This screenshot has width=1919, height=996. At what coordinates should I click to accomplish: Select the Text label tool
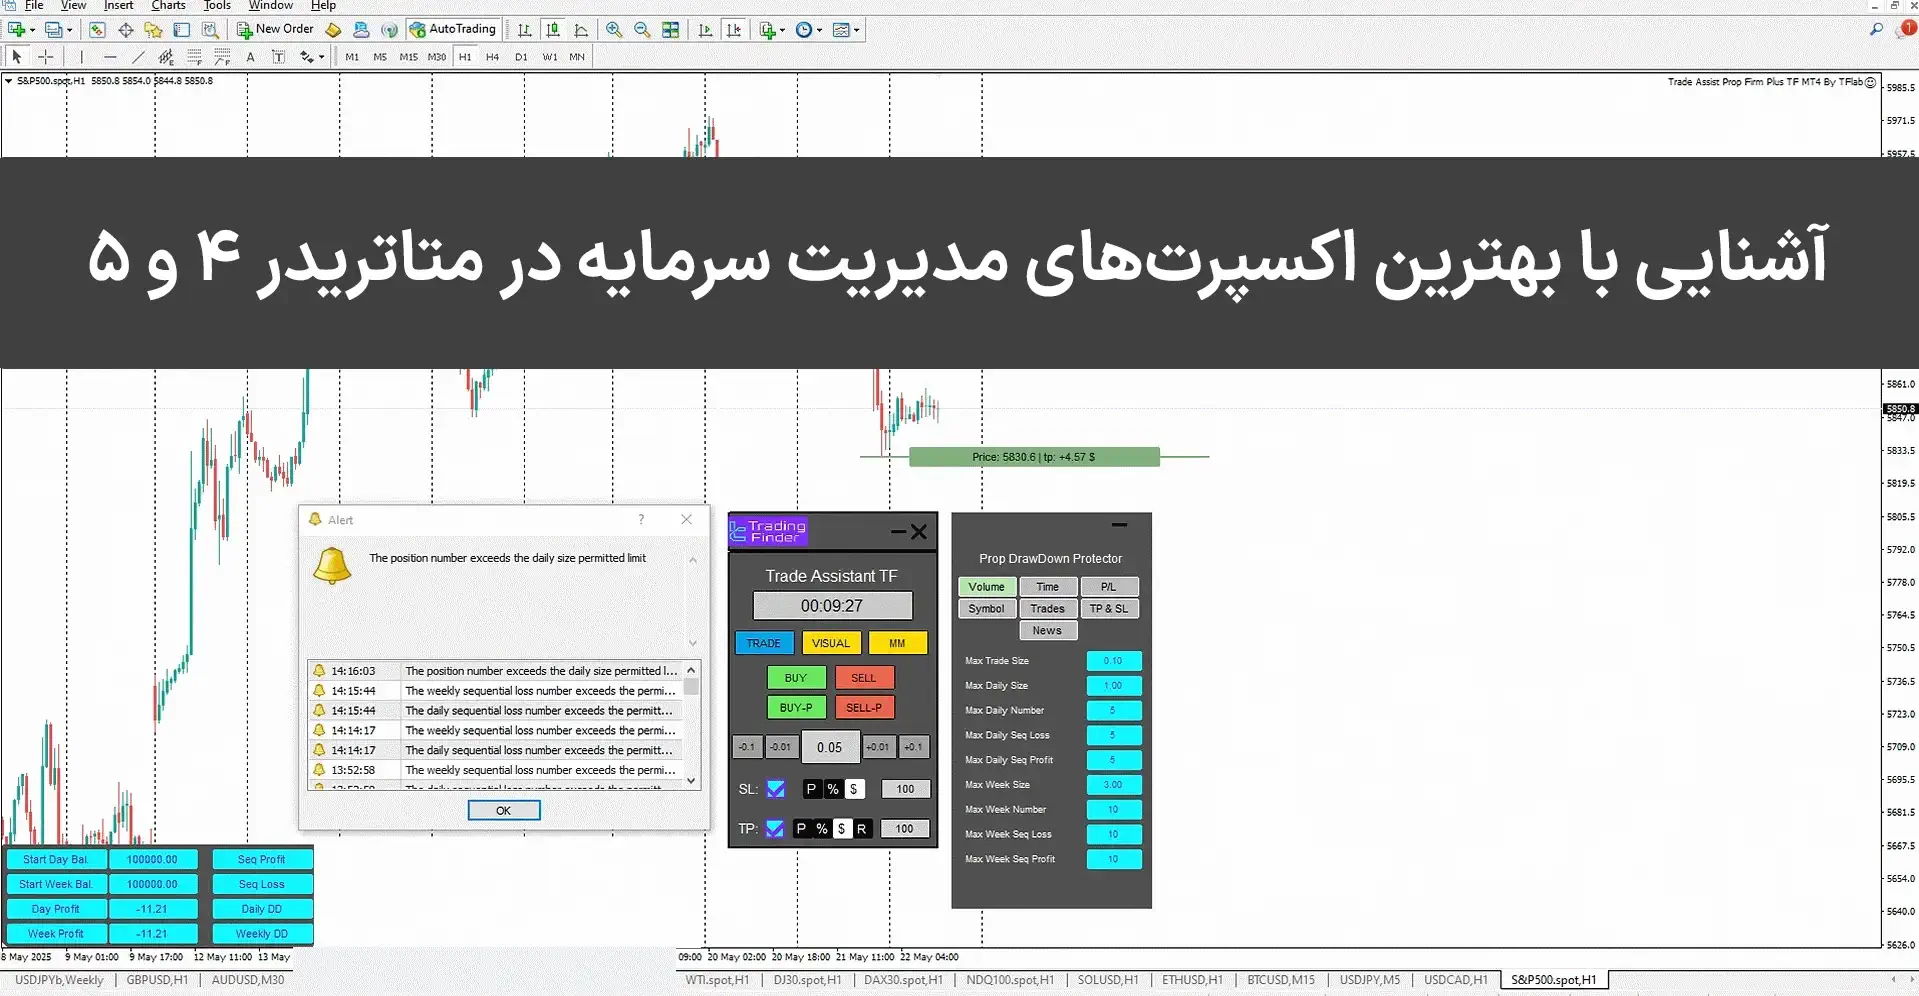pyautogui.click(x=279, y=57)
